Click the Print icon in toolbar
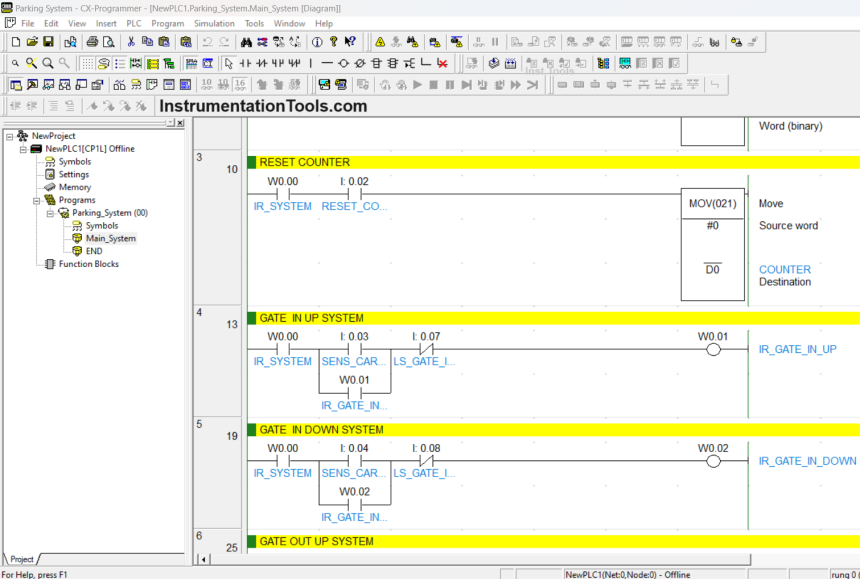The width and height of the screenshot is (860, 579). (92, 42)
